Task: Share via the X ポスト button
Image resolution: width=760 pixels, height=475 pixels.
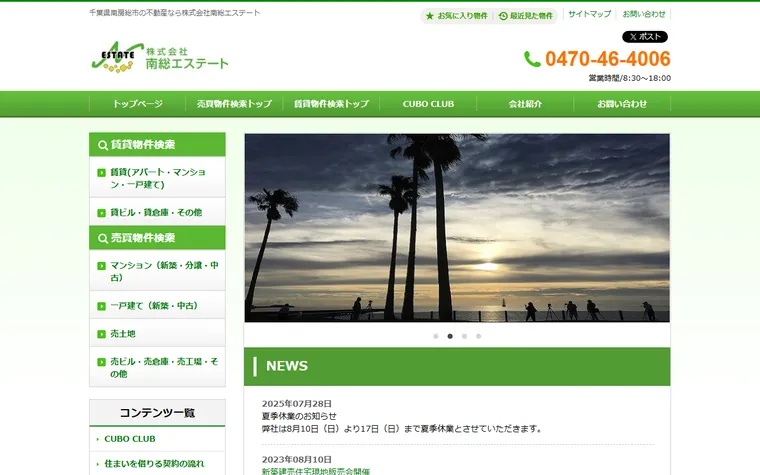Action: (645, 37)
